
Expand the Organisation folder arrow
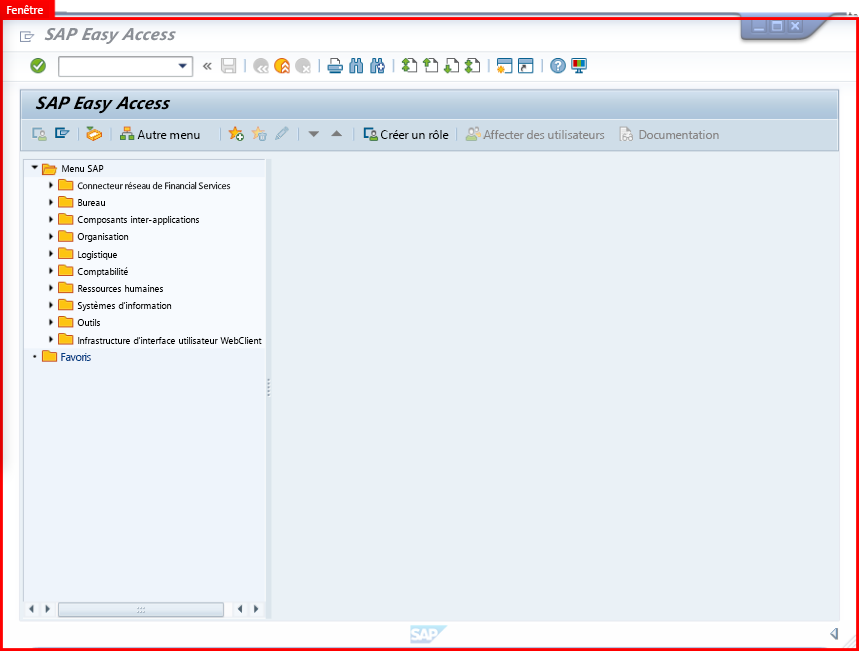coord(51,236)
